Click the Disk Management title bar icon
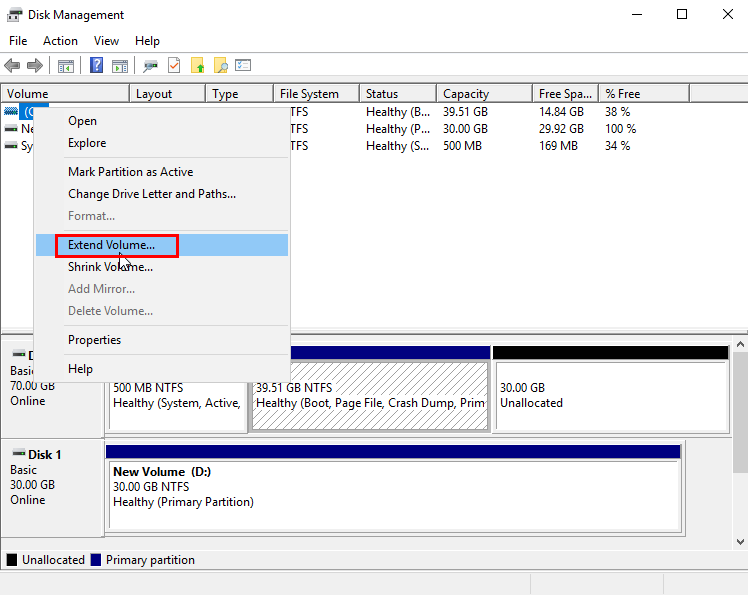The width and height of the screenshot is (748, 595). [x=14, y=15]
